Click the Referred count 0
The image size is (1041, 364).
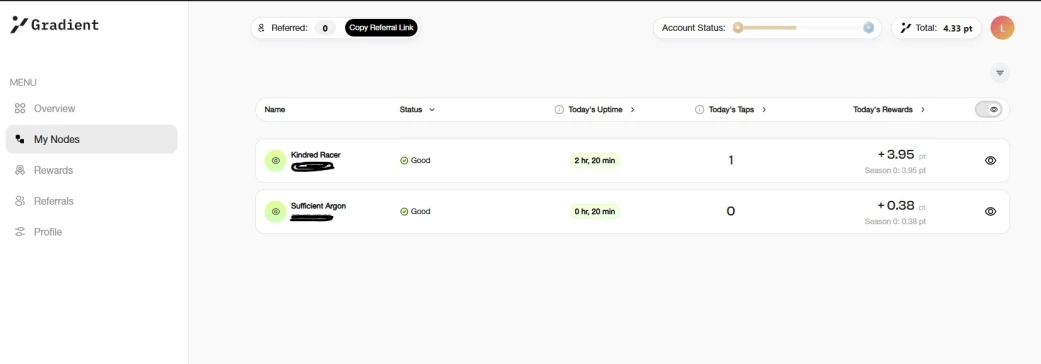[325, 28]
